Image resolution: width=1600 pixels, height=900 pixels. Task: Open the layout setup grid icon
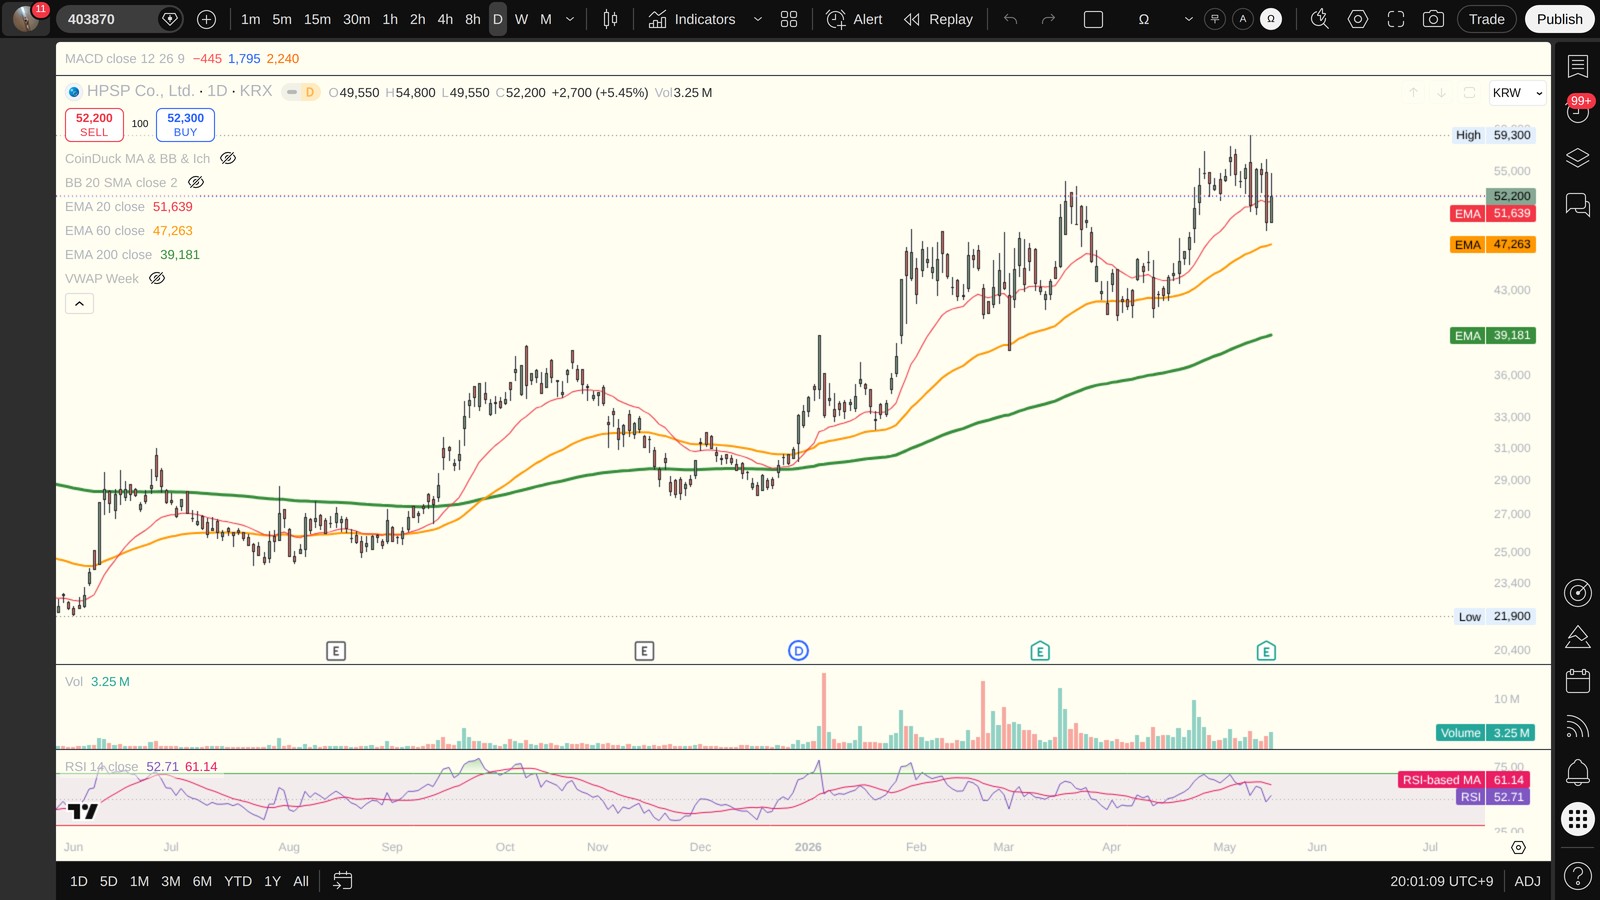[x=789, y=19]
